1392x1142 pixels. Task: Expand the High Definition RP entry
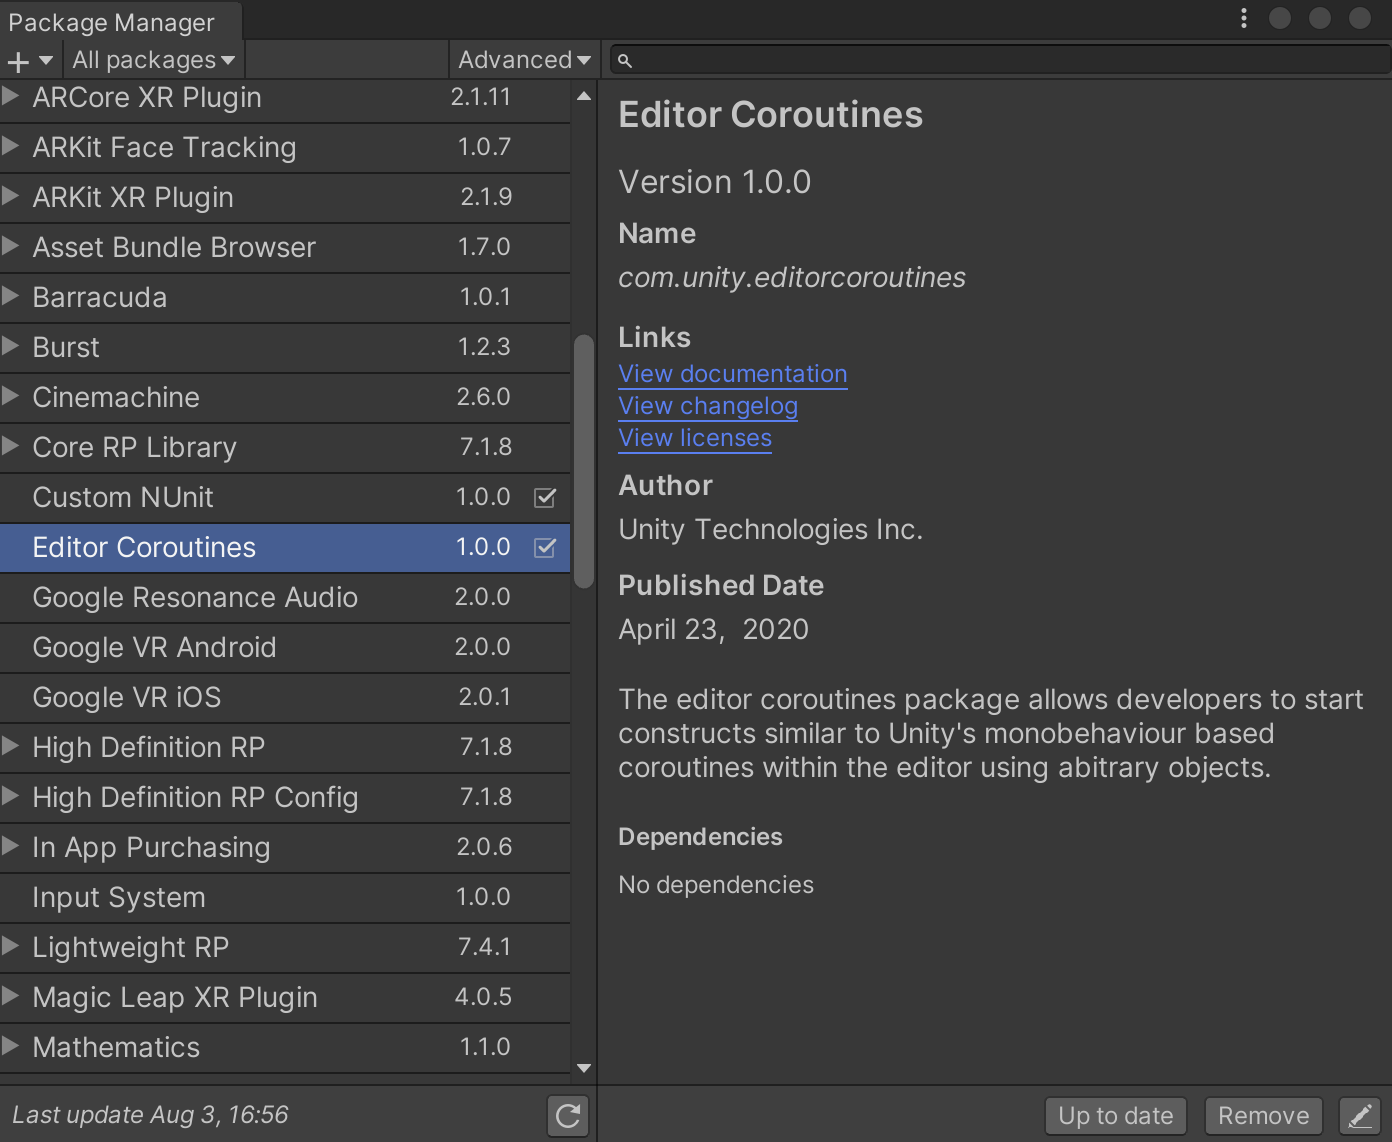click(x=11, y=746)
